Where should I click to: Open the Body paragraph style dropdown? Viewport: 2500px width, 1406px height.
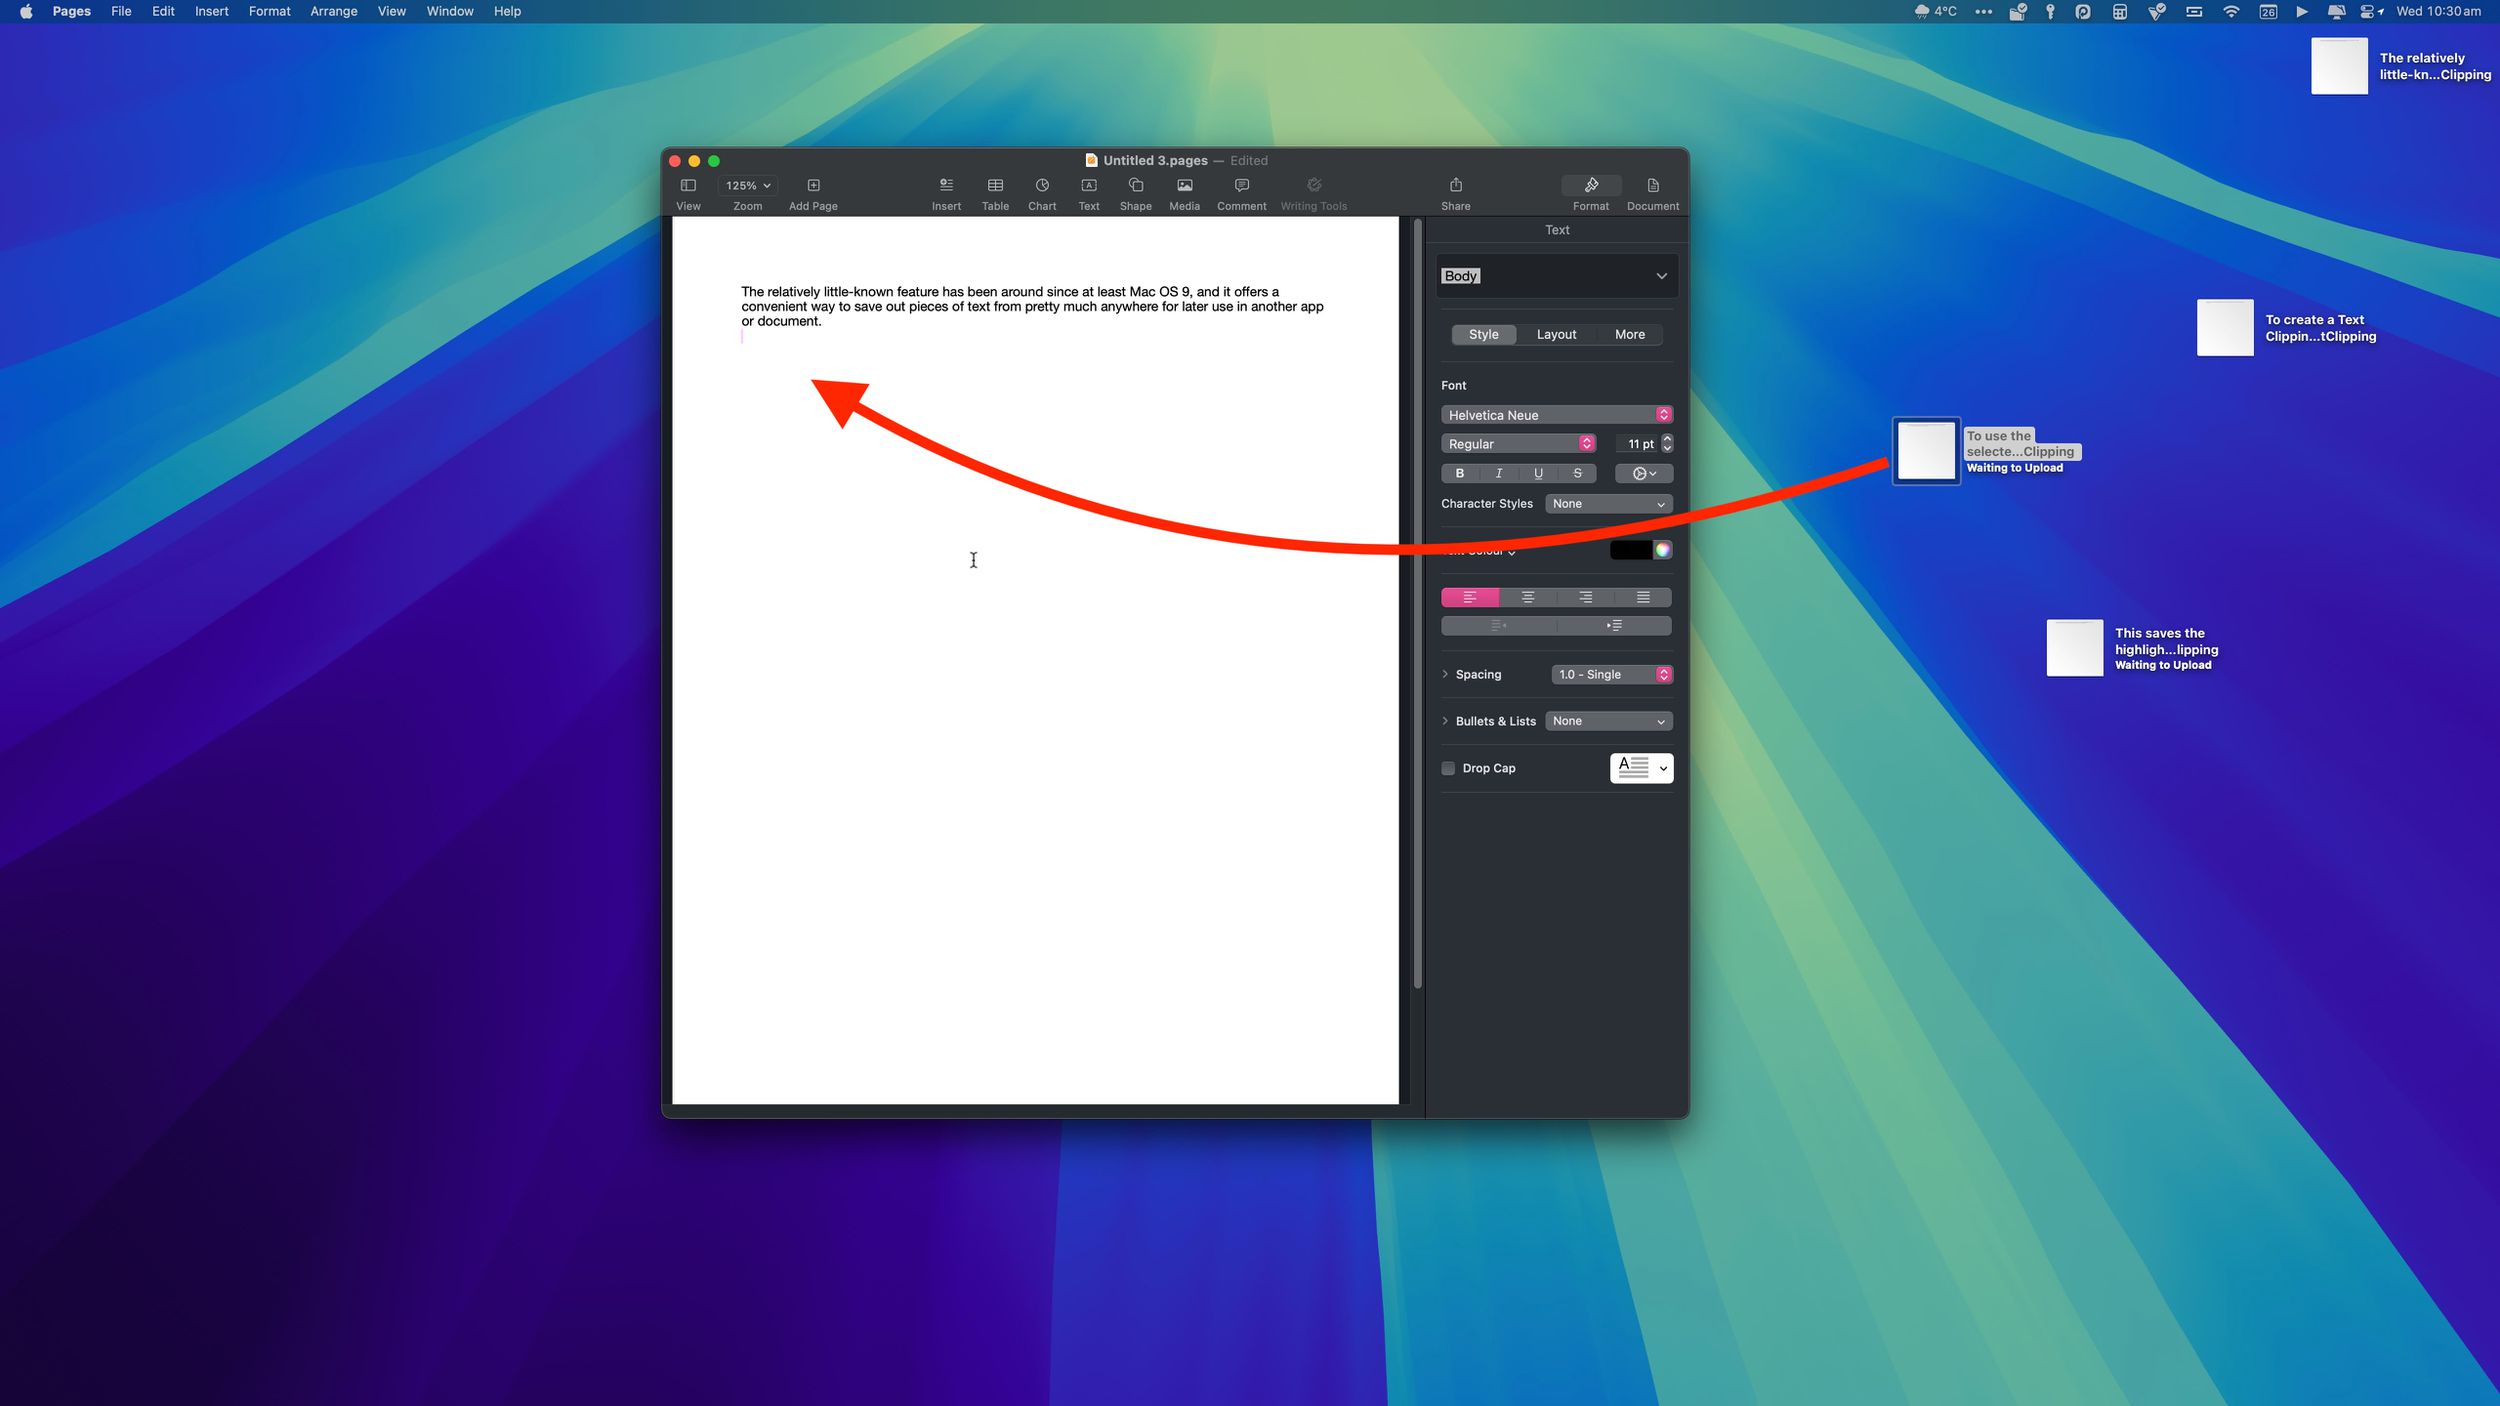[1556, 275]
